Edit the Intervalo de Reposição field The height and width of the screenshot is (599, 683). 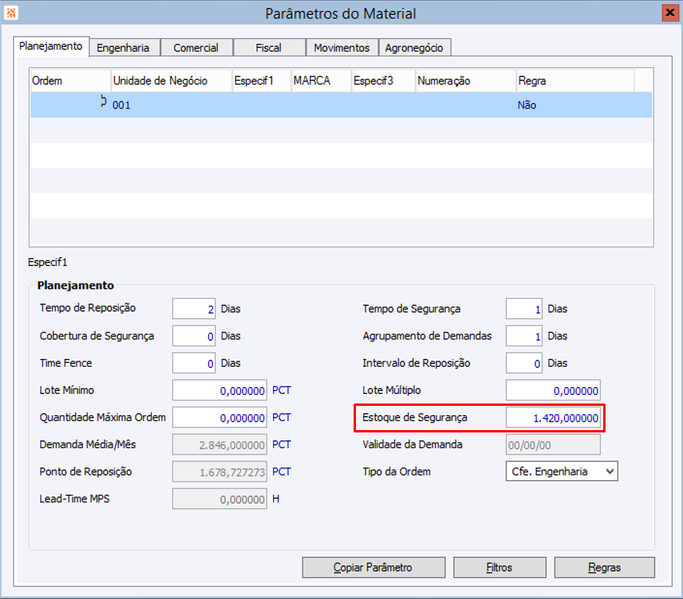(524, 363)
